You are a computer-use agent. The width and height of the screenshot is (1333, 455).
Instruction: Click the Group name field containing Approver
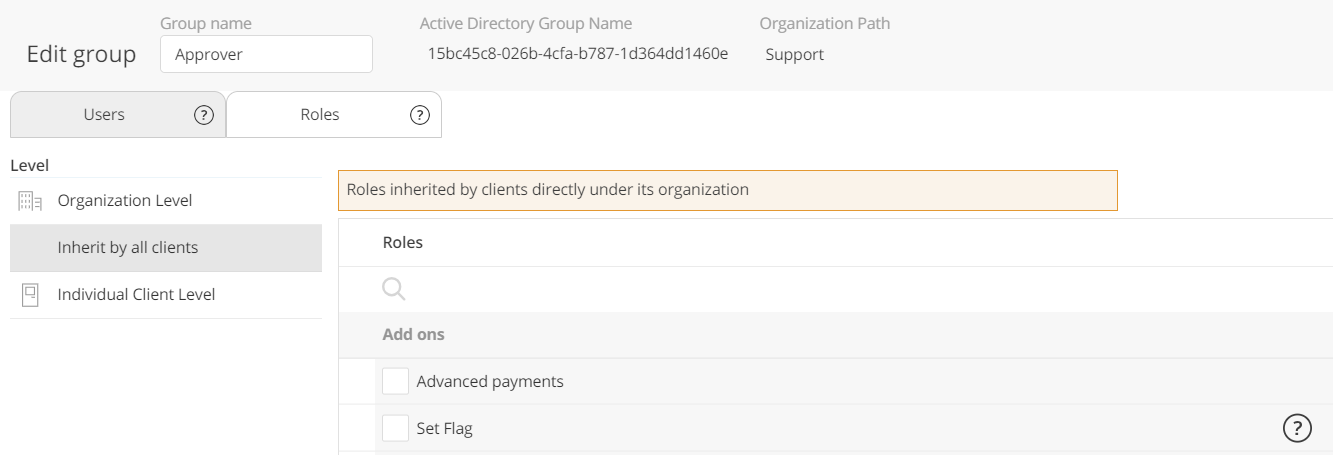[x=266, y=55]
